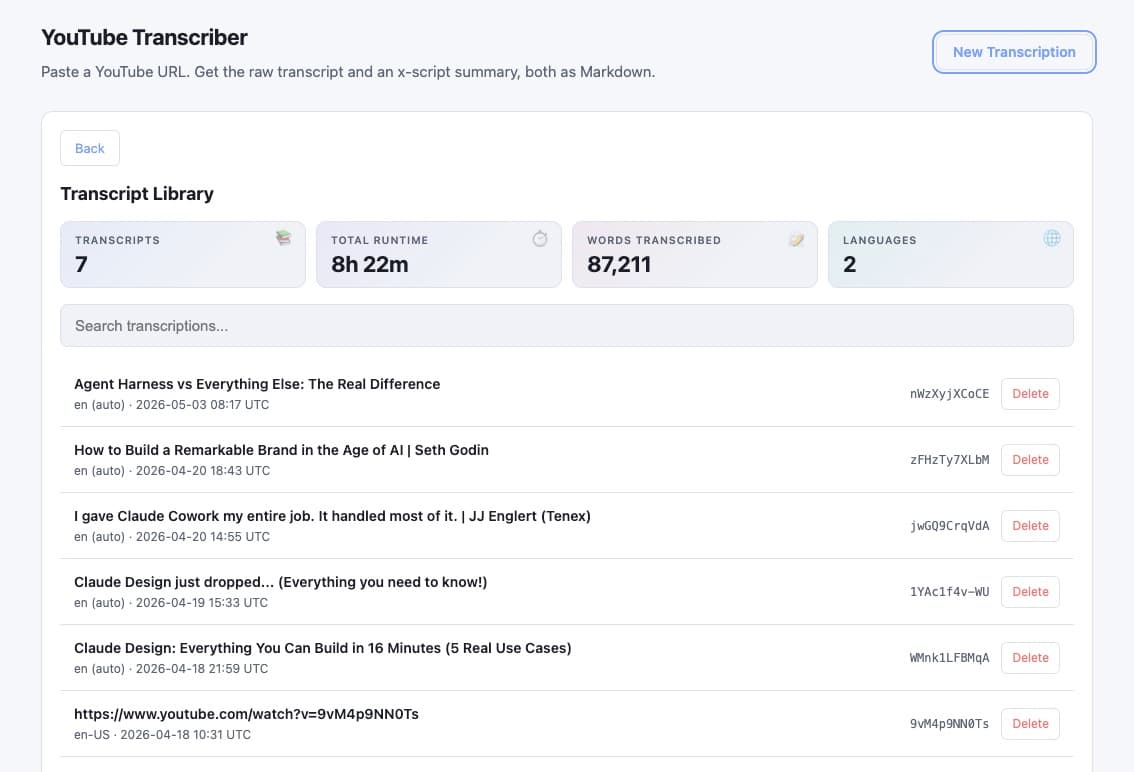Delete the 9vM4p9NN0Ts URL transcript
This screenshot has height=772, width=1134.
pyautogui.click(x=1030, y=724)
